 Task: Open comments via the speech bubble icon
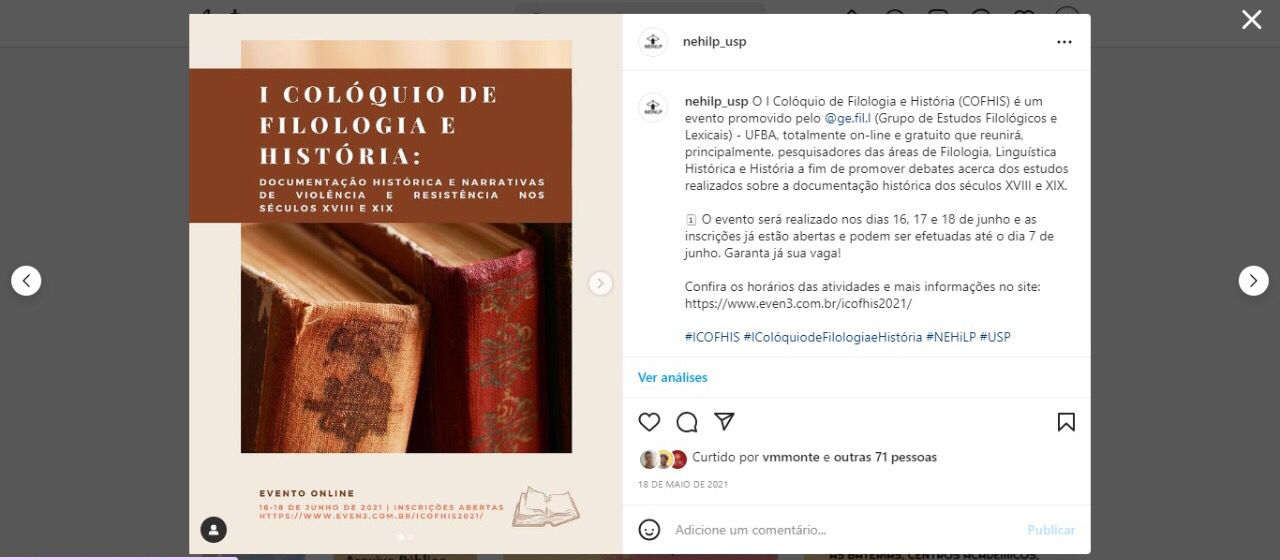tap(687, 422)
